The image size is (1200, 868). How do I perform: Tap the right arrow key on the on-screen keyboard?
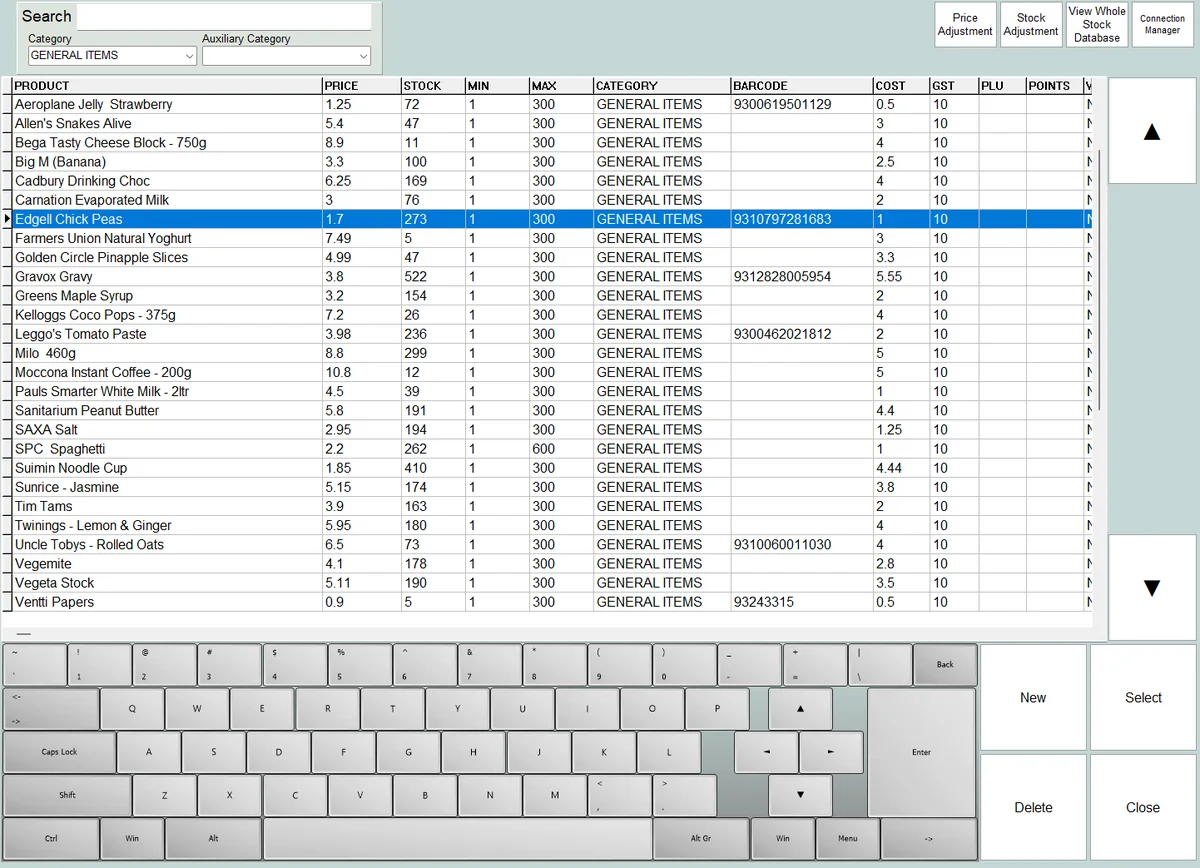pos(831,752)
